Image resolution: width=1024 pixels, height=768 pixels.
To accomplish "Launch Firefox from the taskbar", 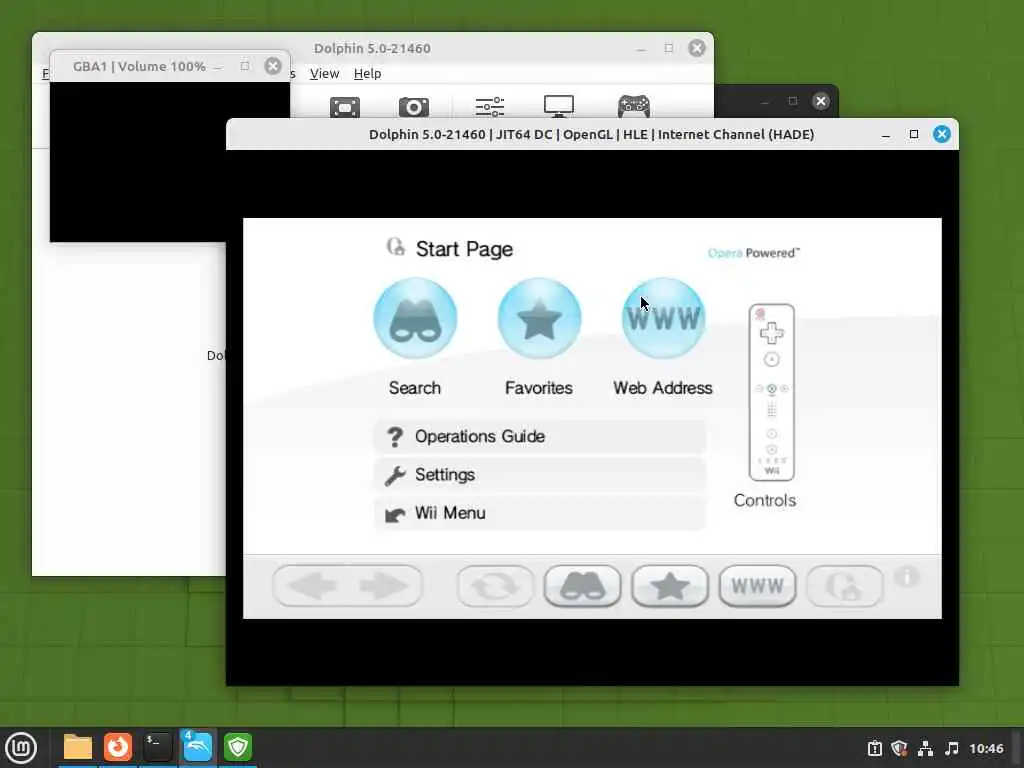I will [118, 747].
